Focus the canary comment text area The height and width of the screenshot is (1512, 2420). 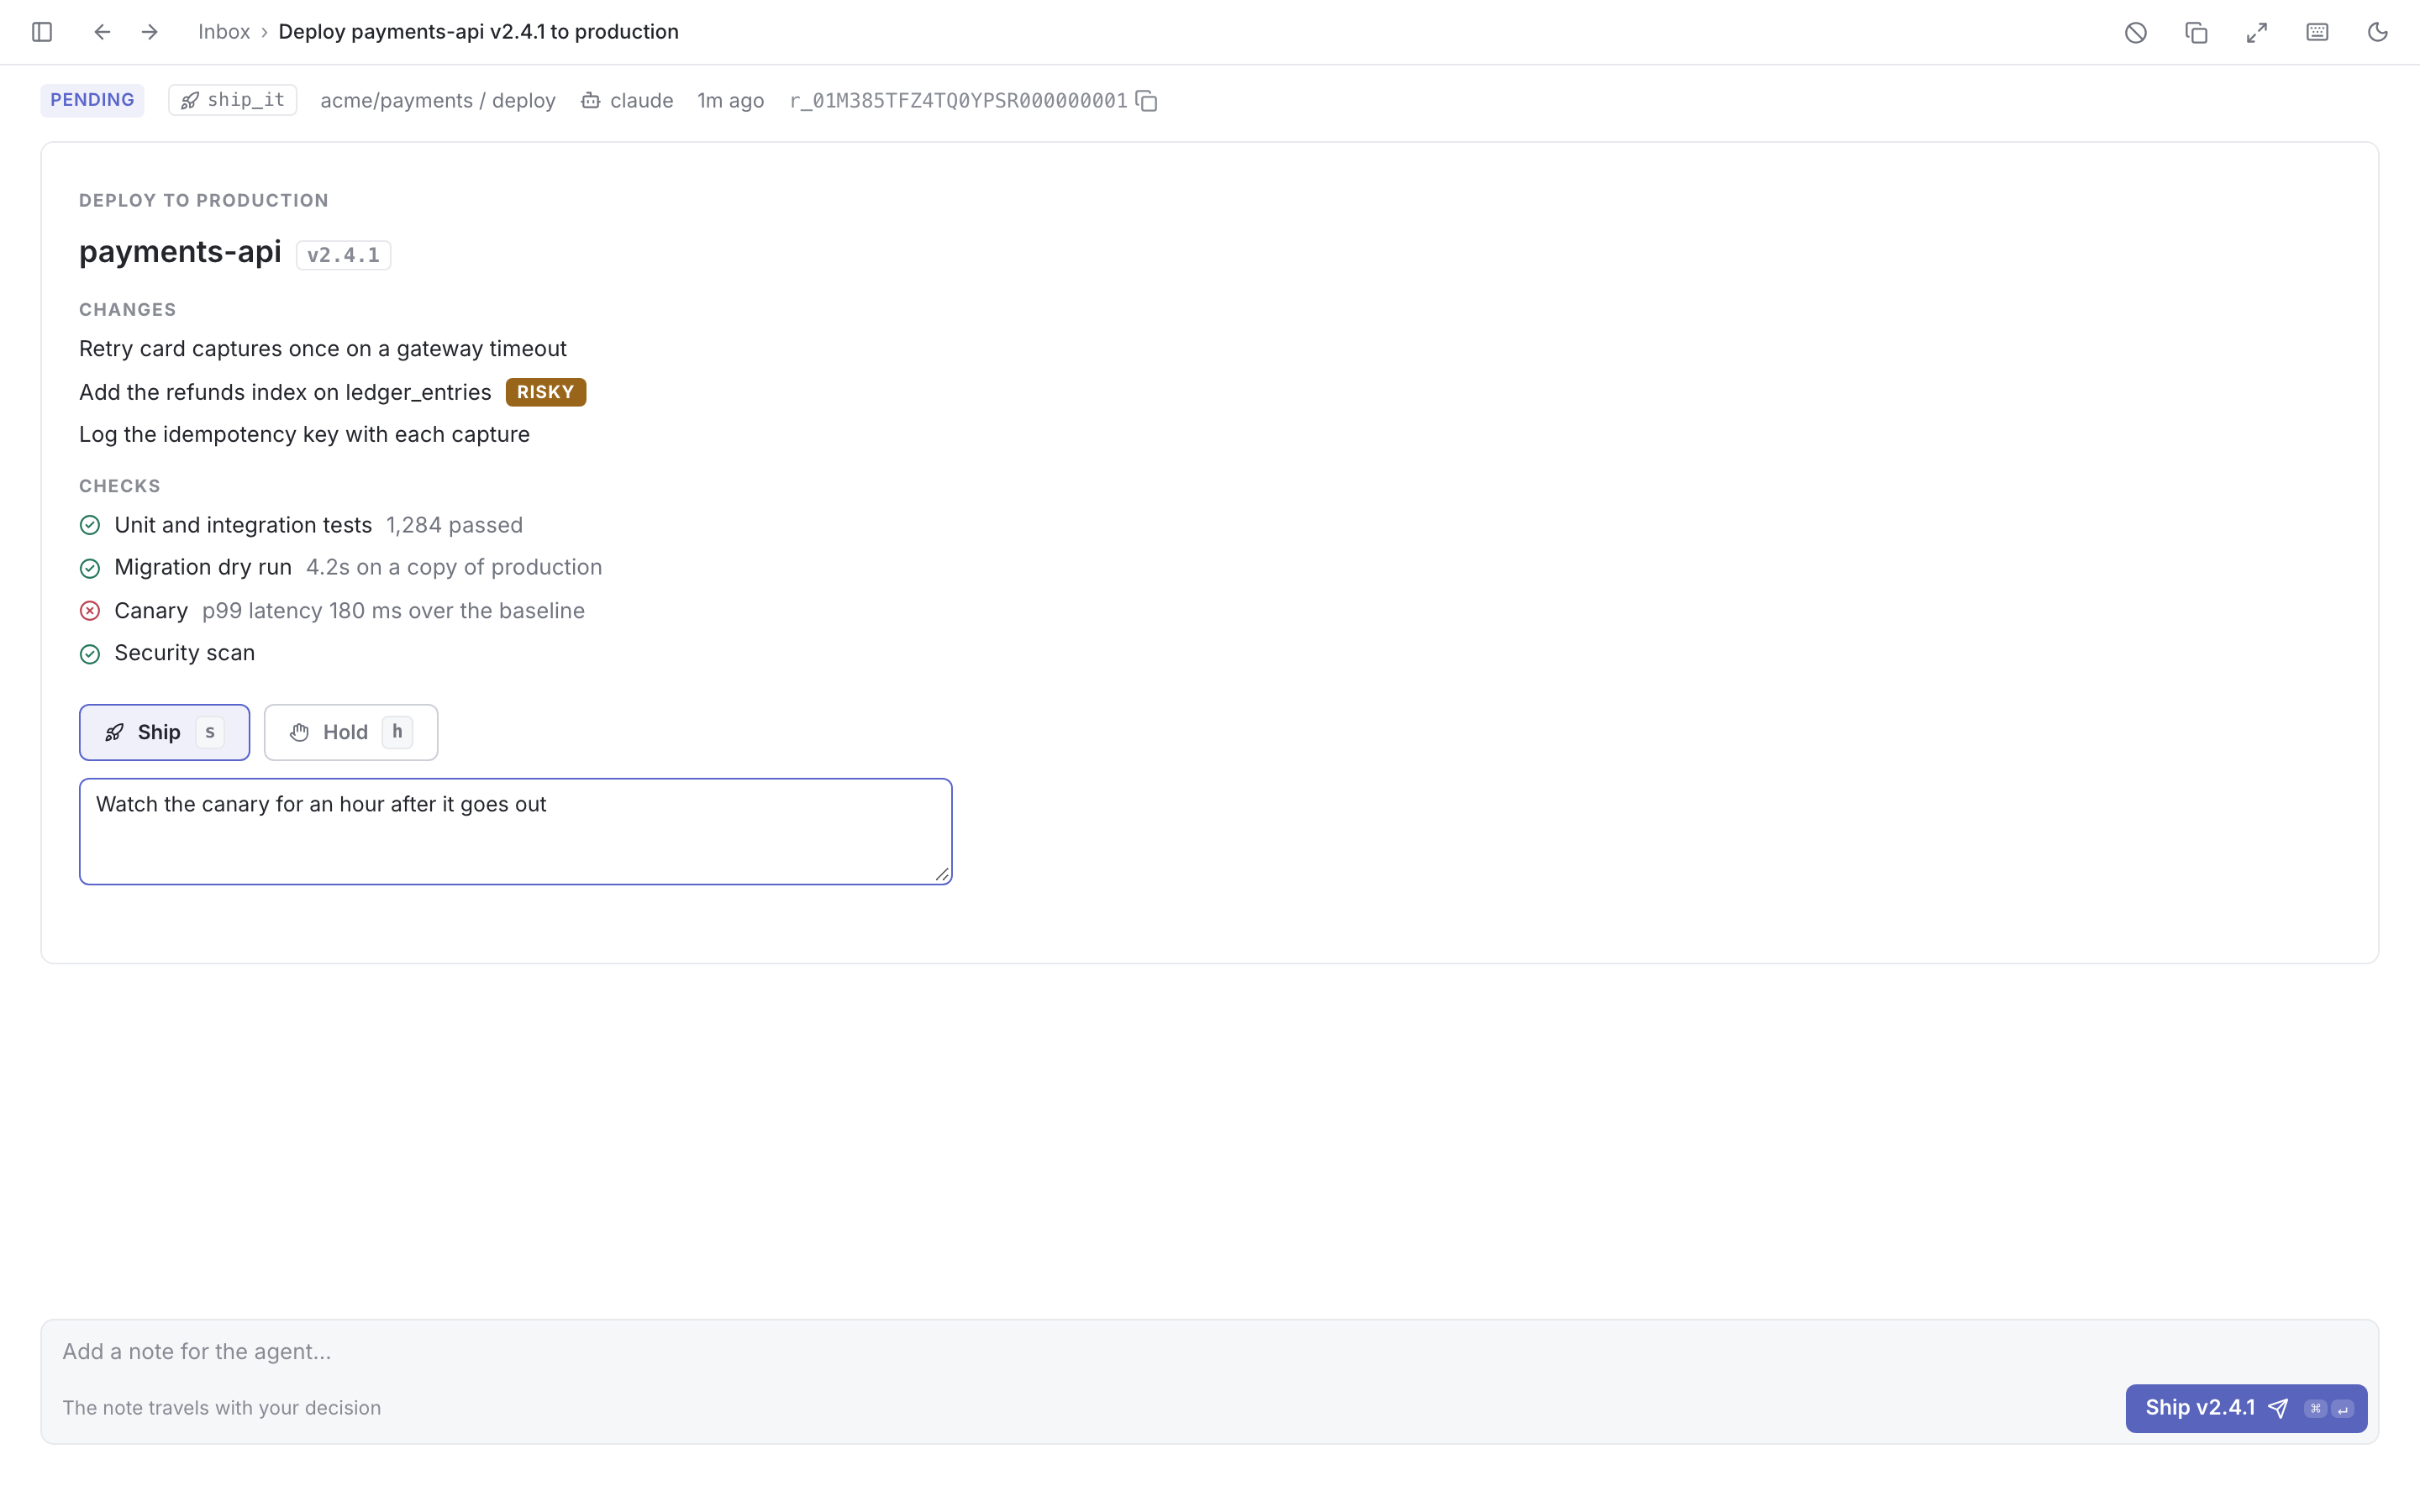click(x=516, y=832)
